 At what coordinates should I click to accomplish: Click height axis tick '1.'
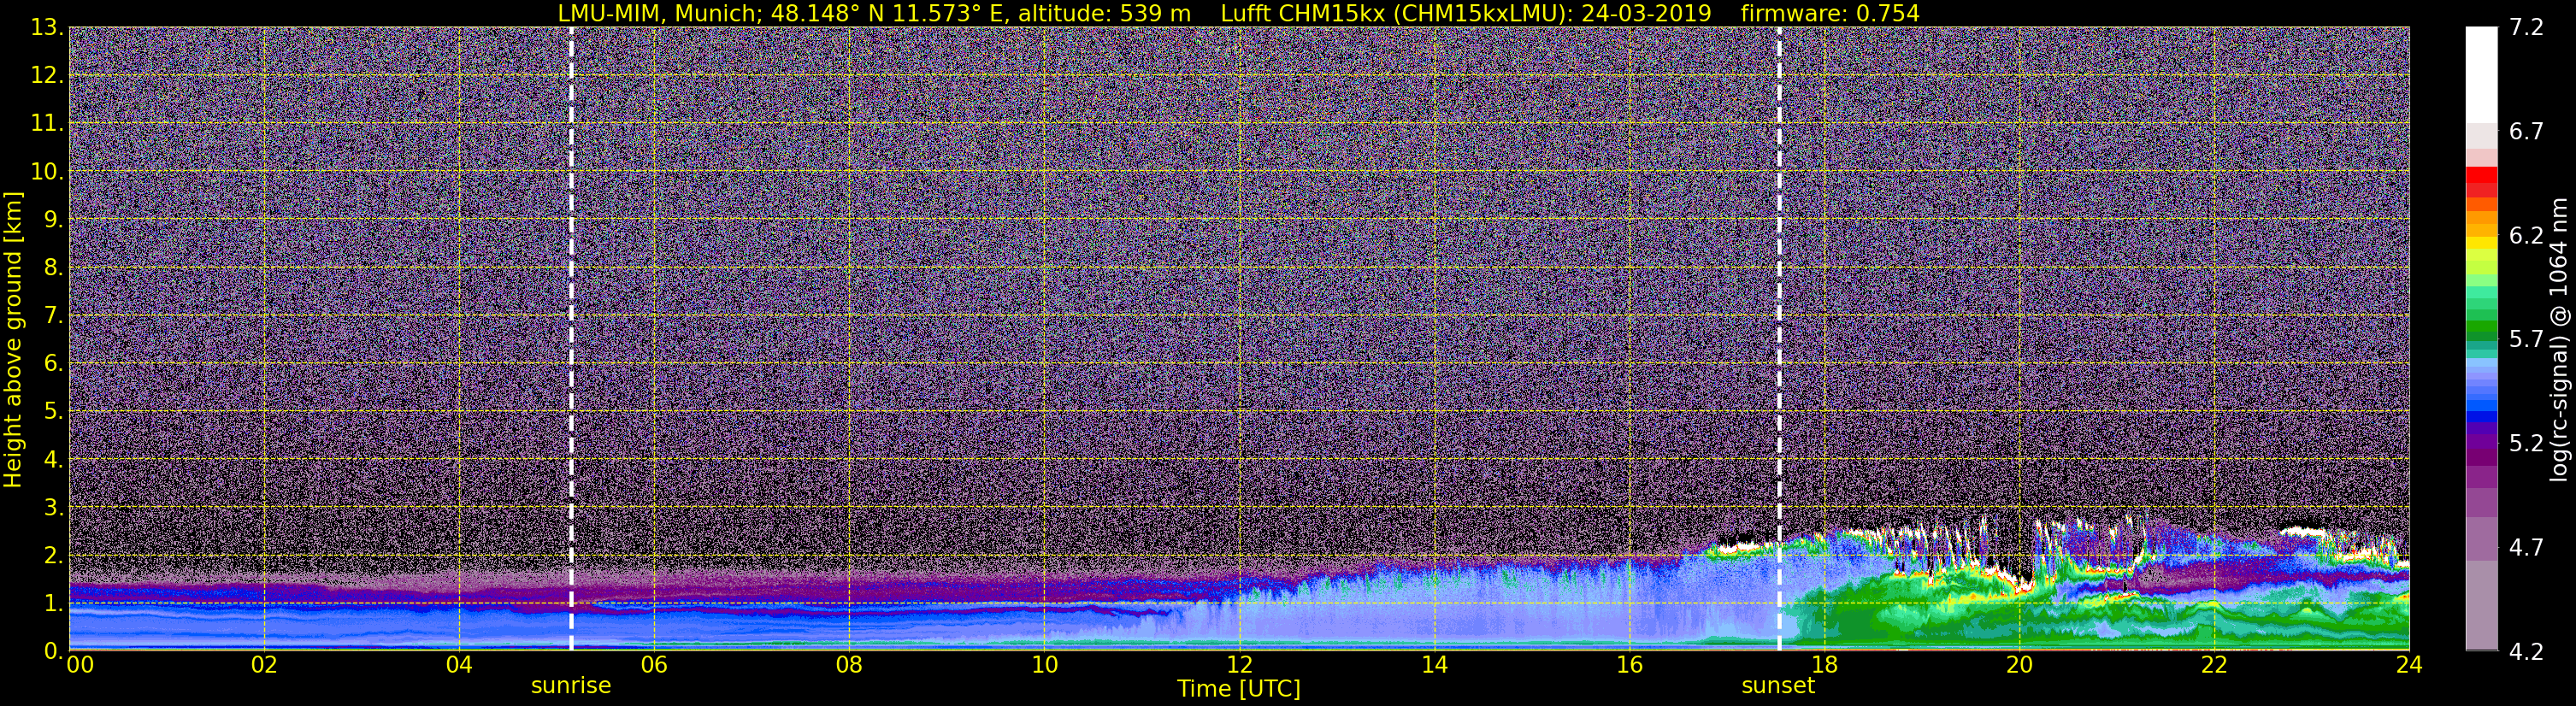point(53,603)
